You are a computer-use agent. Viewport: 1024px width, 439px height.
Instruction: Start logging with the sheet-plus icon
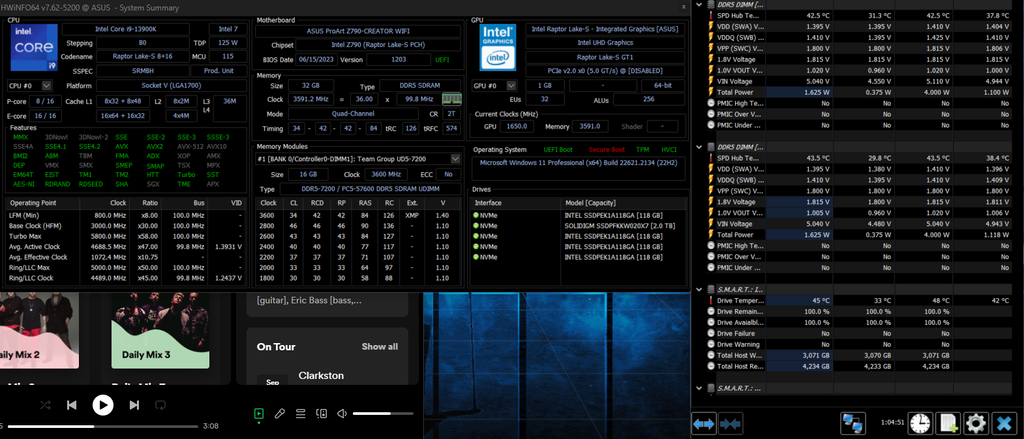(948, 423)
